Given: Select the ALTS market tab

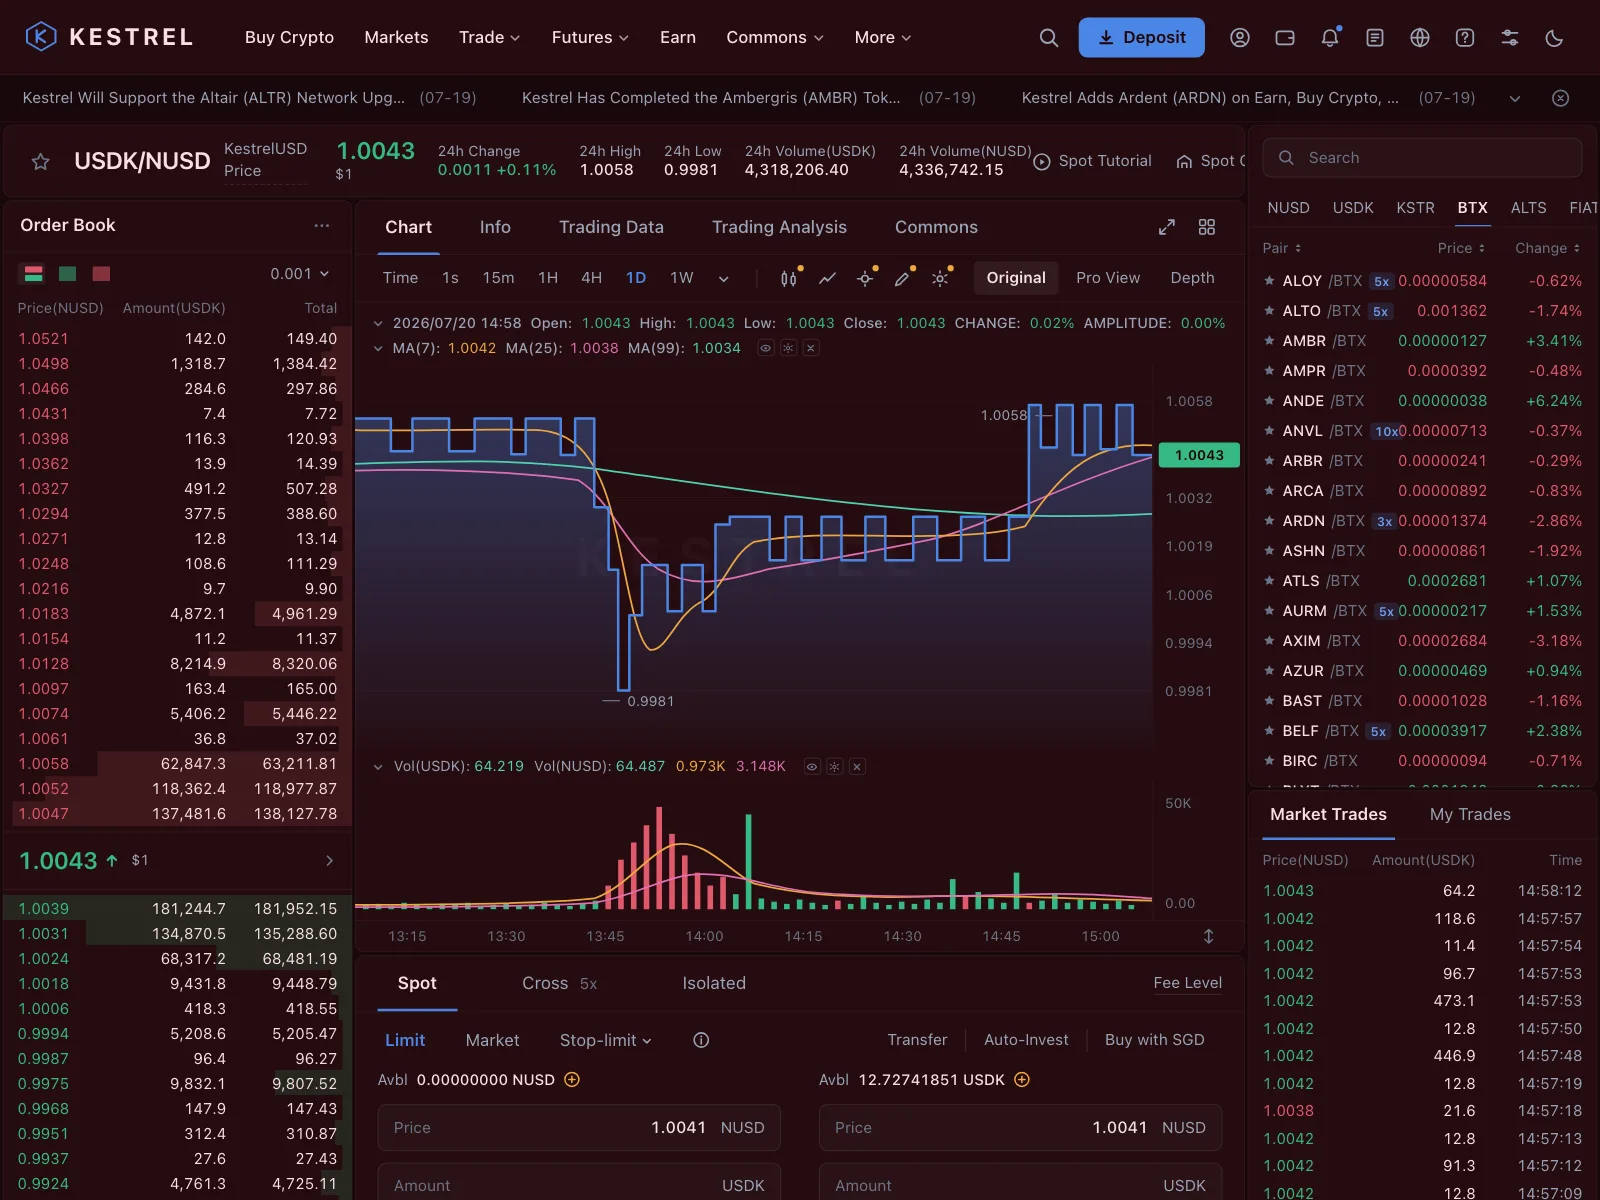Looking at the screenshot, I should 1528,208.
